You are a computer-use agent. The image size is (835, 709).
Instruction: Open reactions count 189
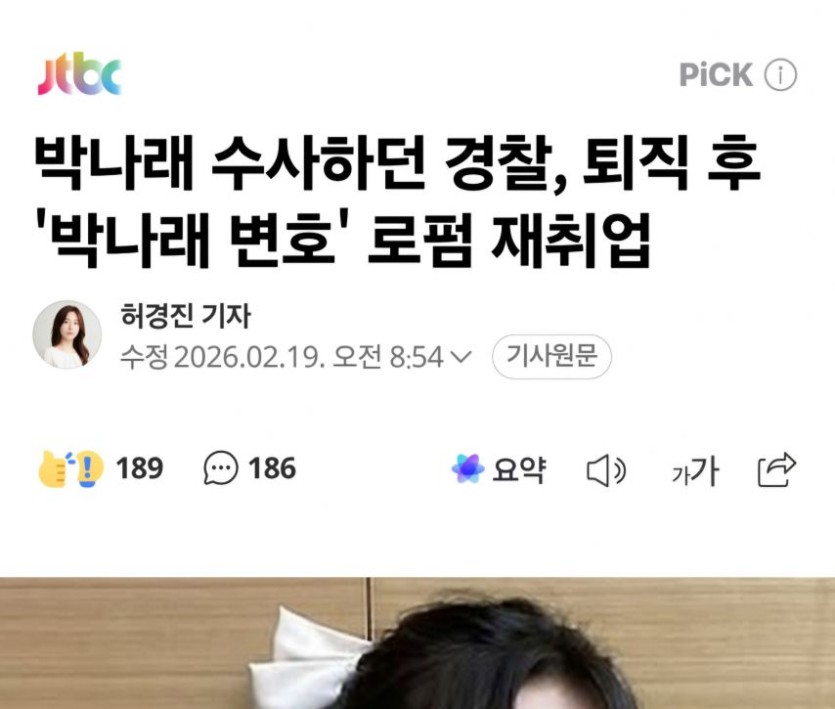[140, 469]
